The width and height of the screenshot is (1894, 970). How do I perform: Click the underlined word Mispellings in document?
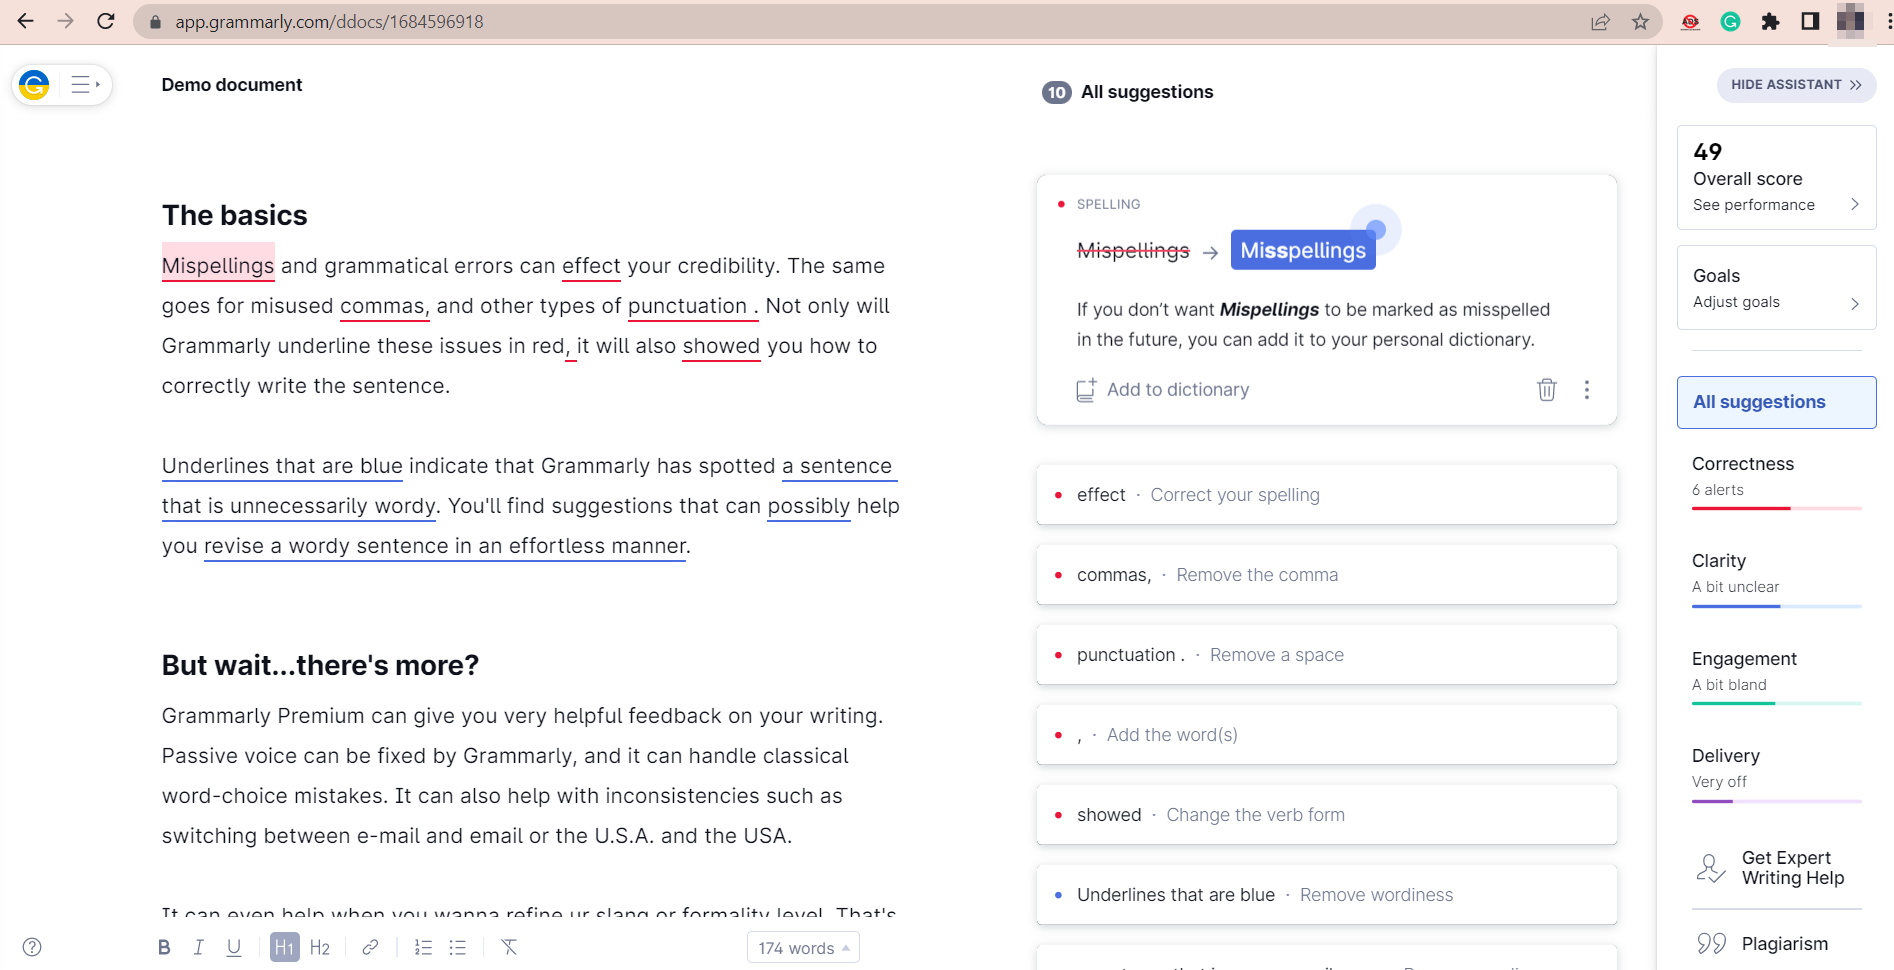pyautogui.click(x=218, y=266)
